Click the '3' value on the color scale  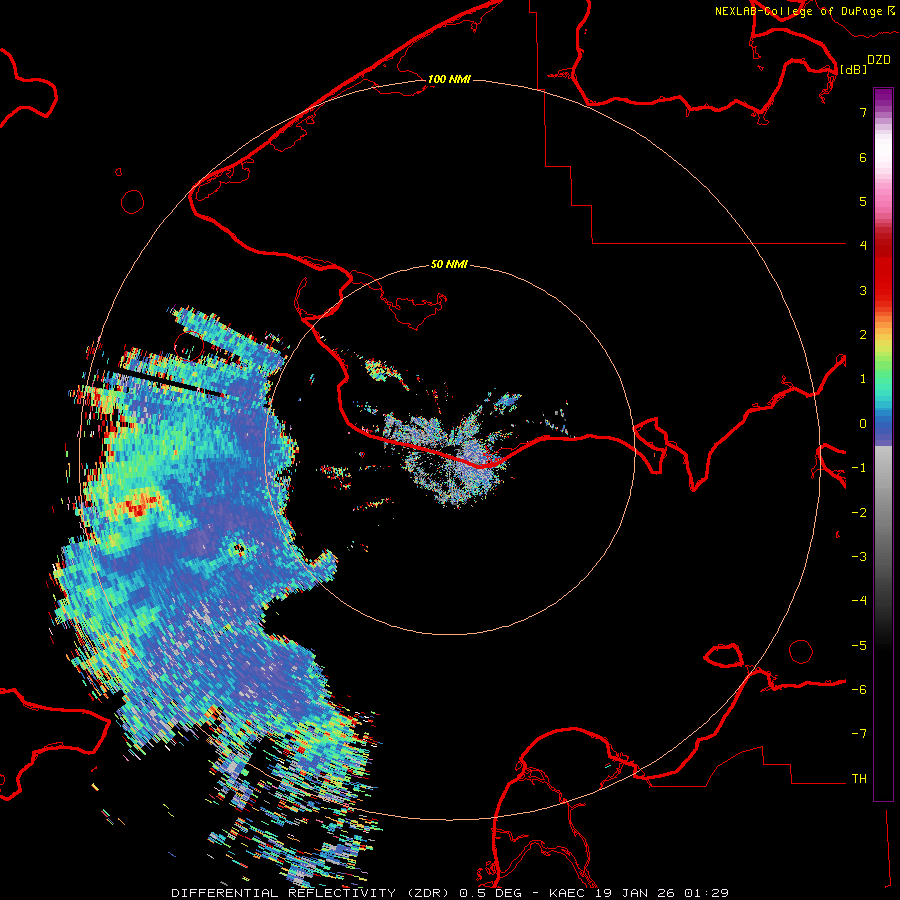click(863, 290)
